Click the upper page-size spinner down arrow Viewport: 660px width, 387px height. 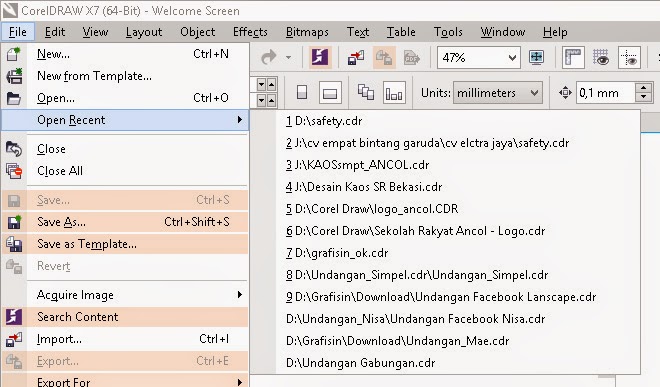point(261,84)
